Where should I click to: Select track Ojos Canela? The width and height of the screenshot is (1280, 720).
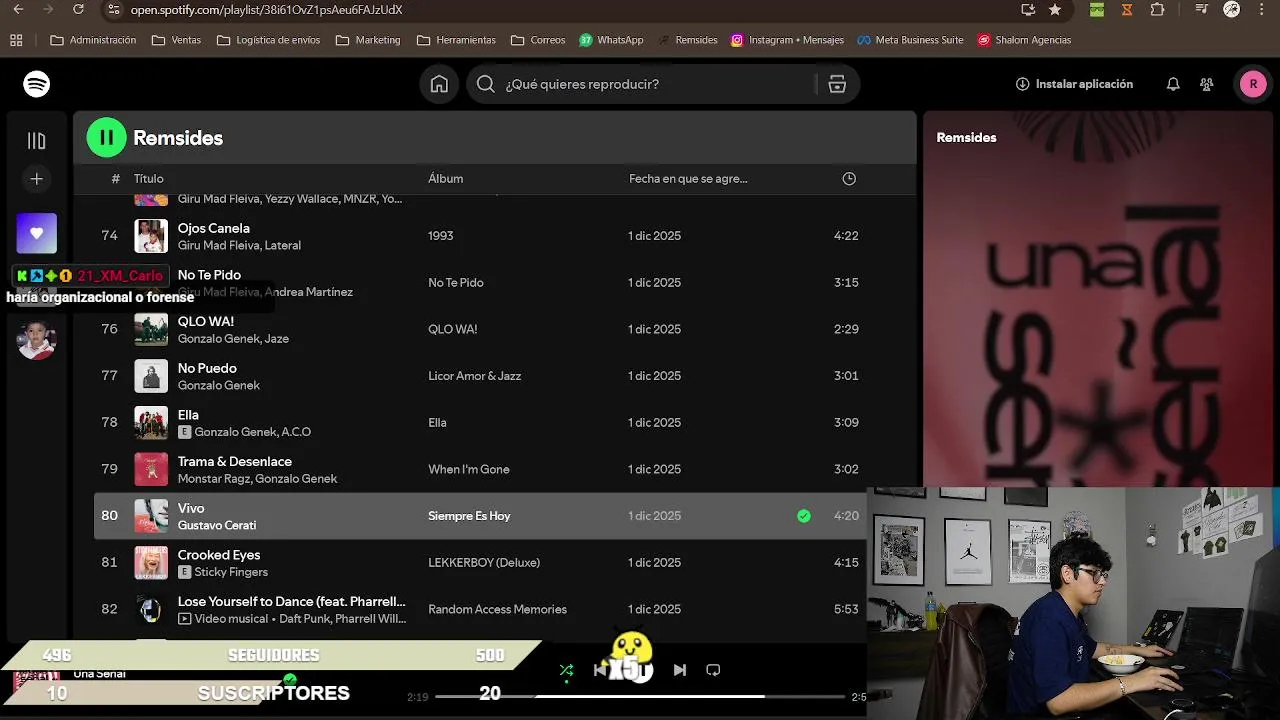214,228
